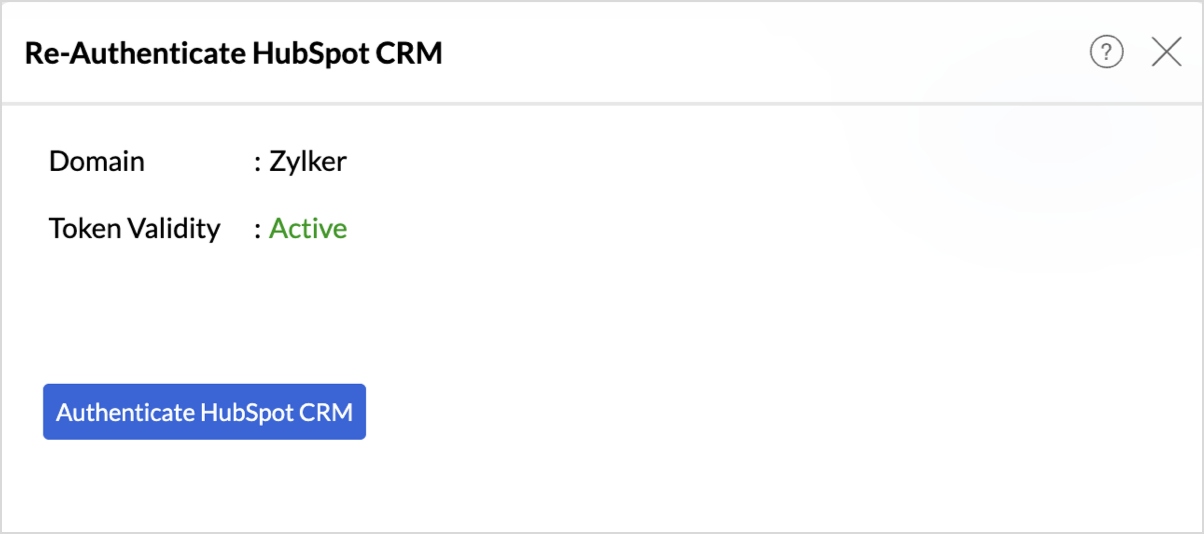1204x534 pixels.
Task: Click the colon before Active
Action: tap(258, 230)
